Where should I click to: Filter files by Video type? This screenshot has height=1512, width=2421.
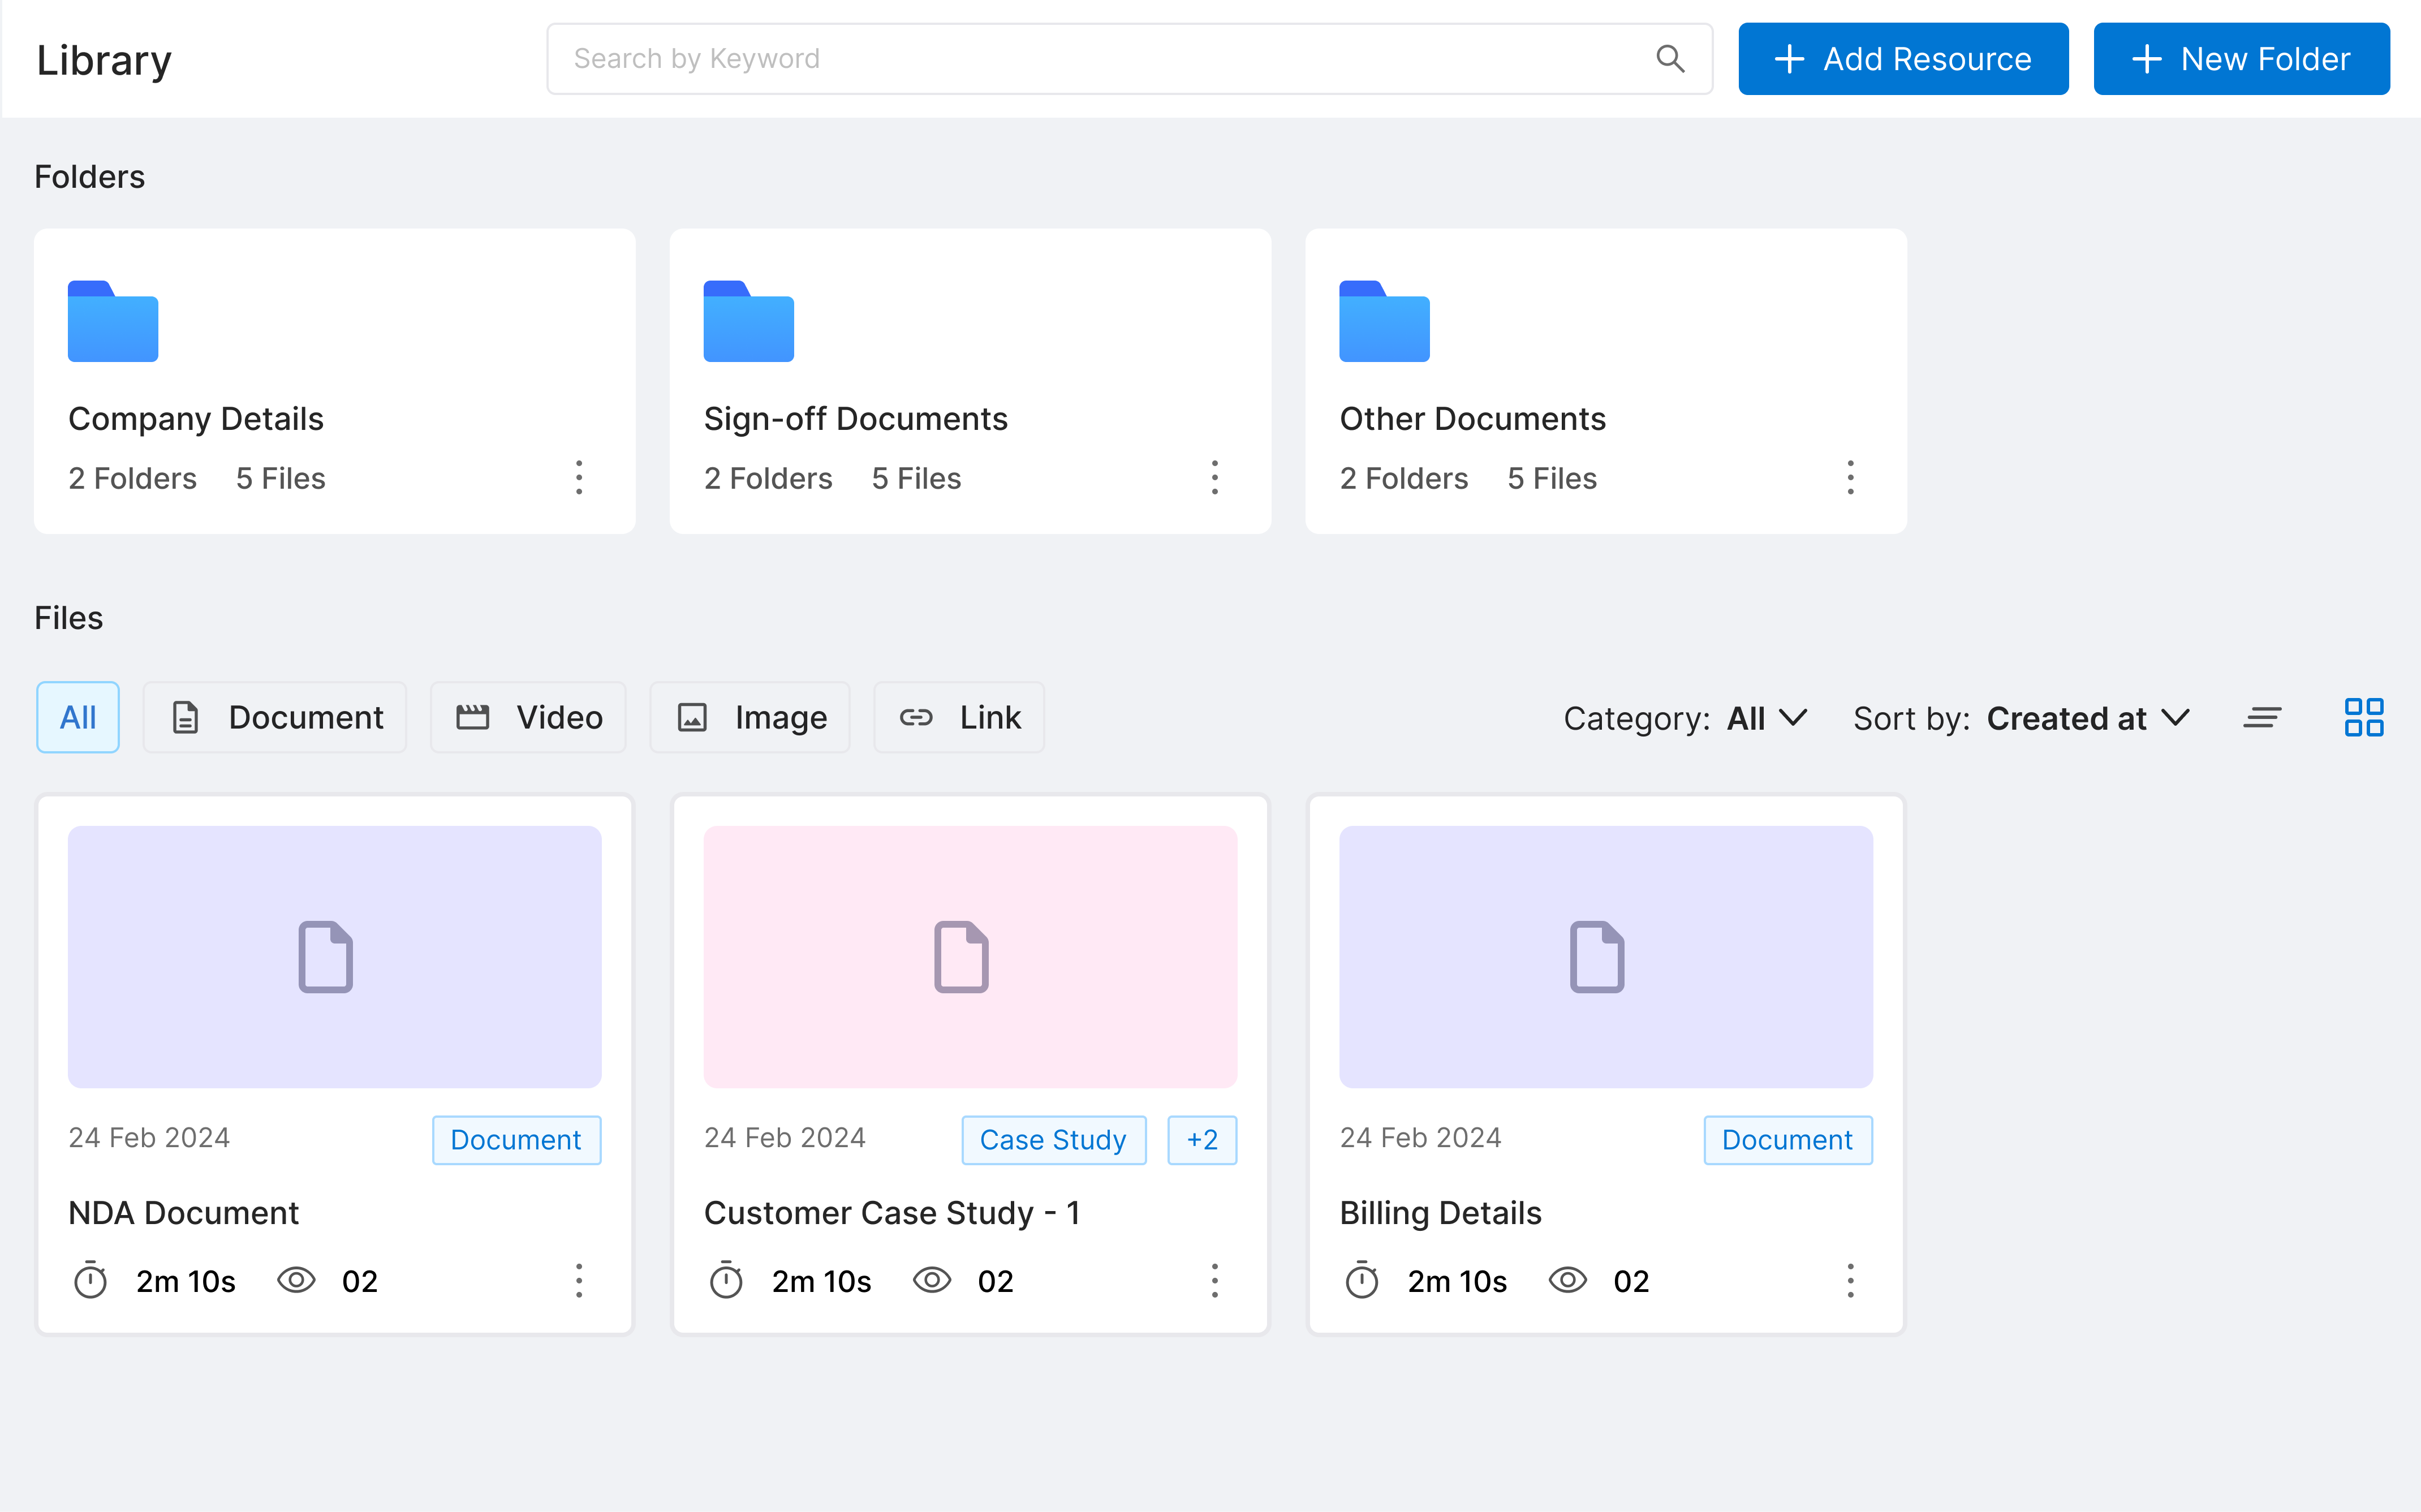pyautogui.click(x=528, y=718)
